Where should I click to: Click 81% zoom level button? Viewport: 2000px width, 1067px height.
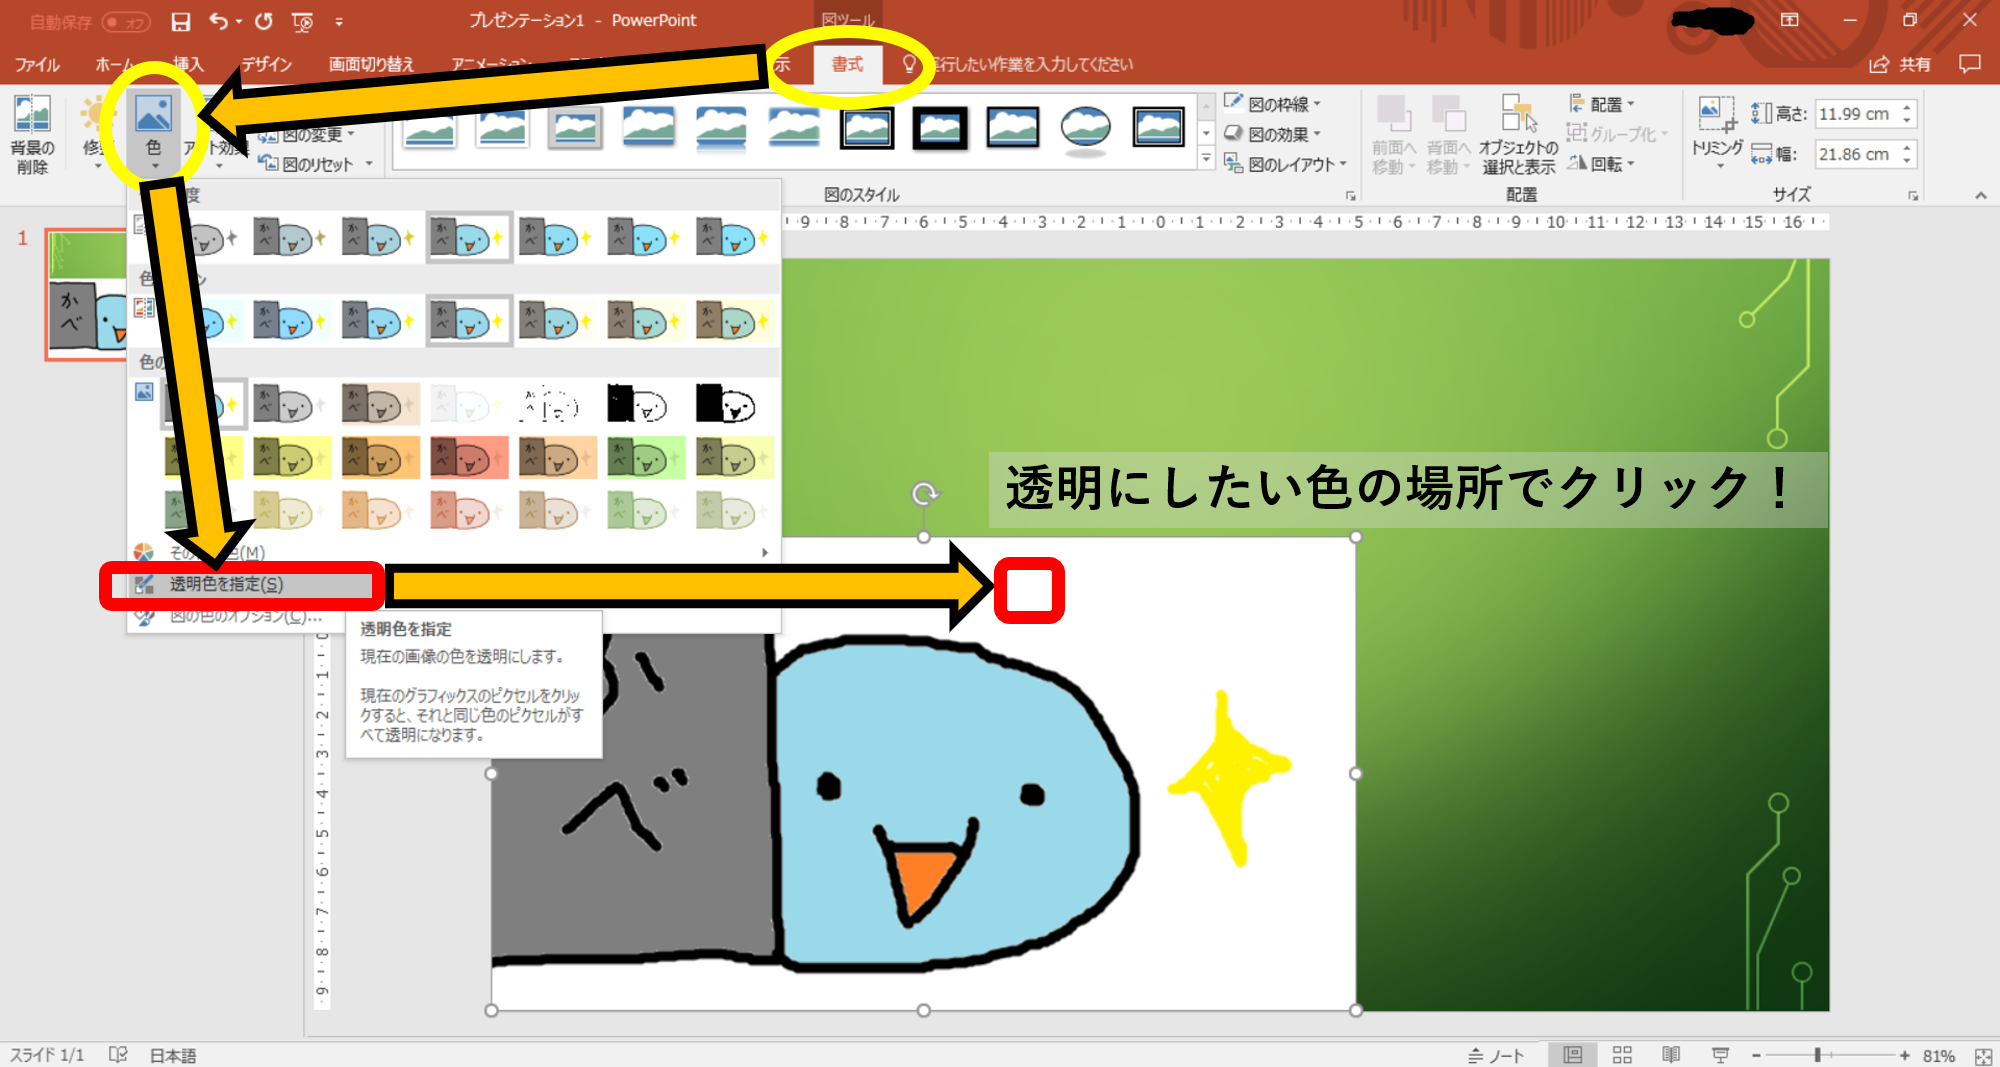click(x=1939, y=1055)
